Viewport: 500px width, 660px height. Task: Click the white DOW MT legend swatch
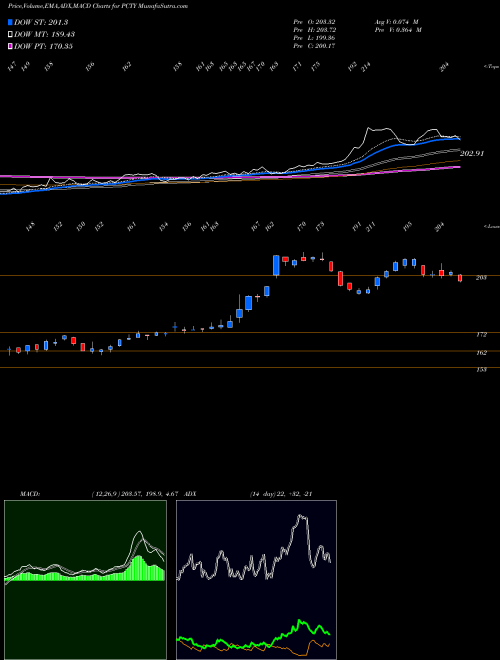[10, 35]
